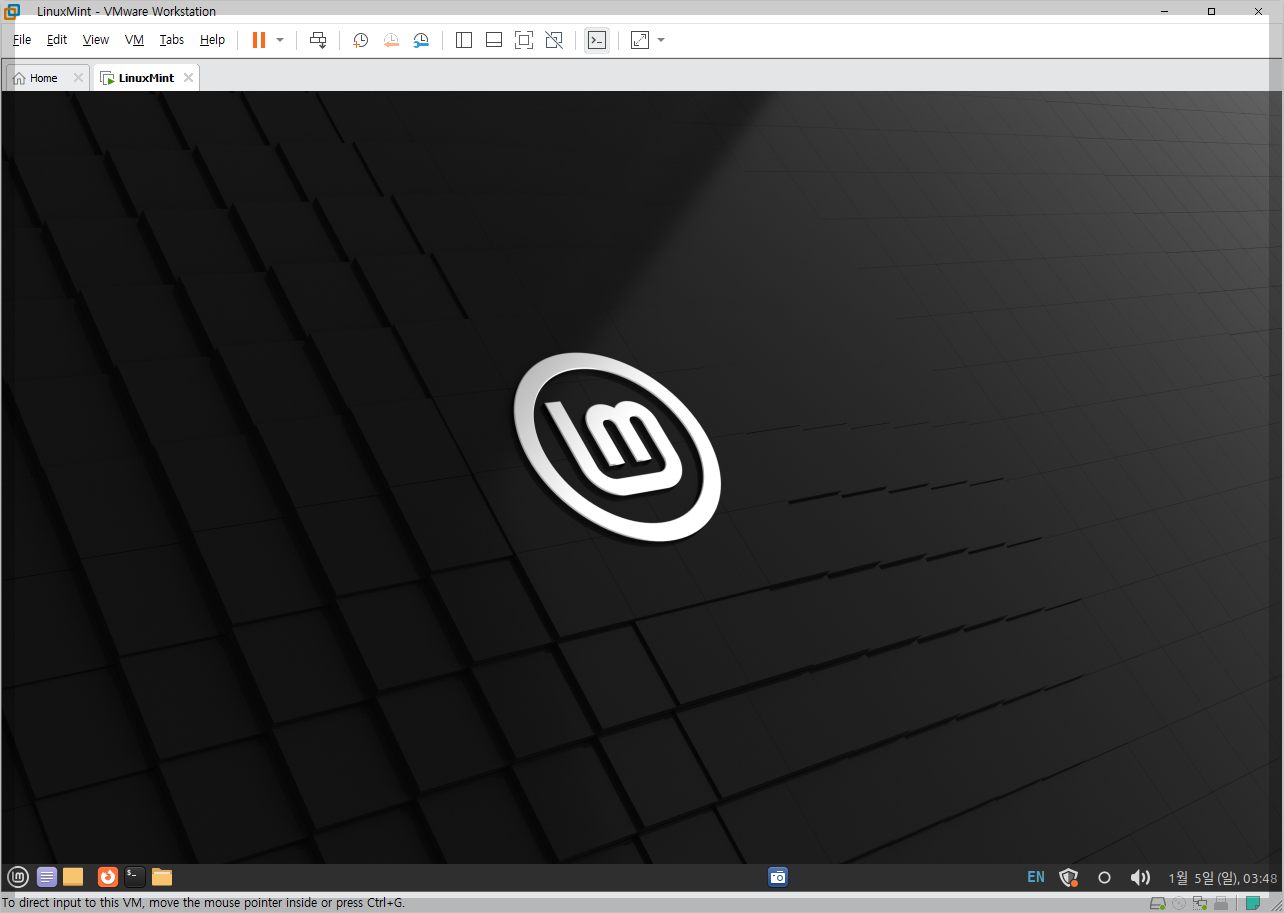Open the Edit menu
The height and width of the screenshot is (913, 1284).
tap(57, 40)
